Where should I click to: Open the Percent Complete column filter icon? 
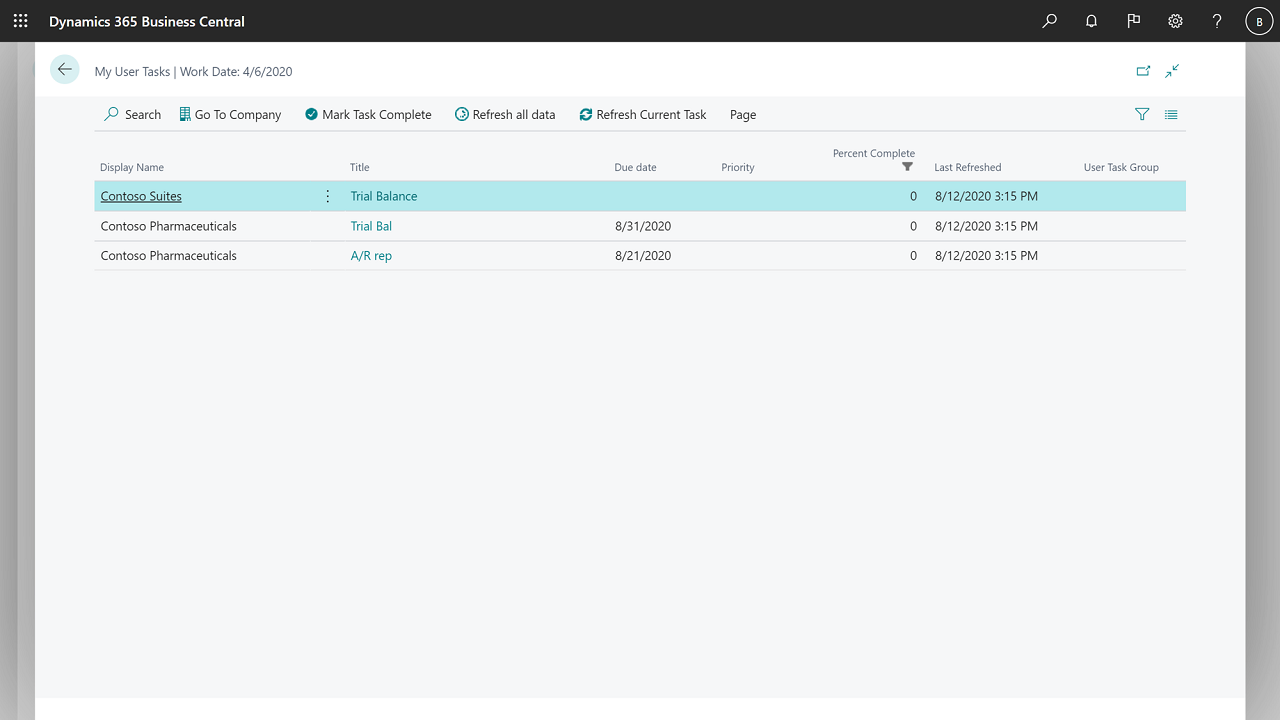907,167
